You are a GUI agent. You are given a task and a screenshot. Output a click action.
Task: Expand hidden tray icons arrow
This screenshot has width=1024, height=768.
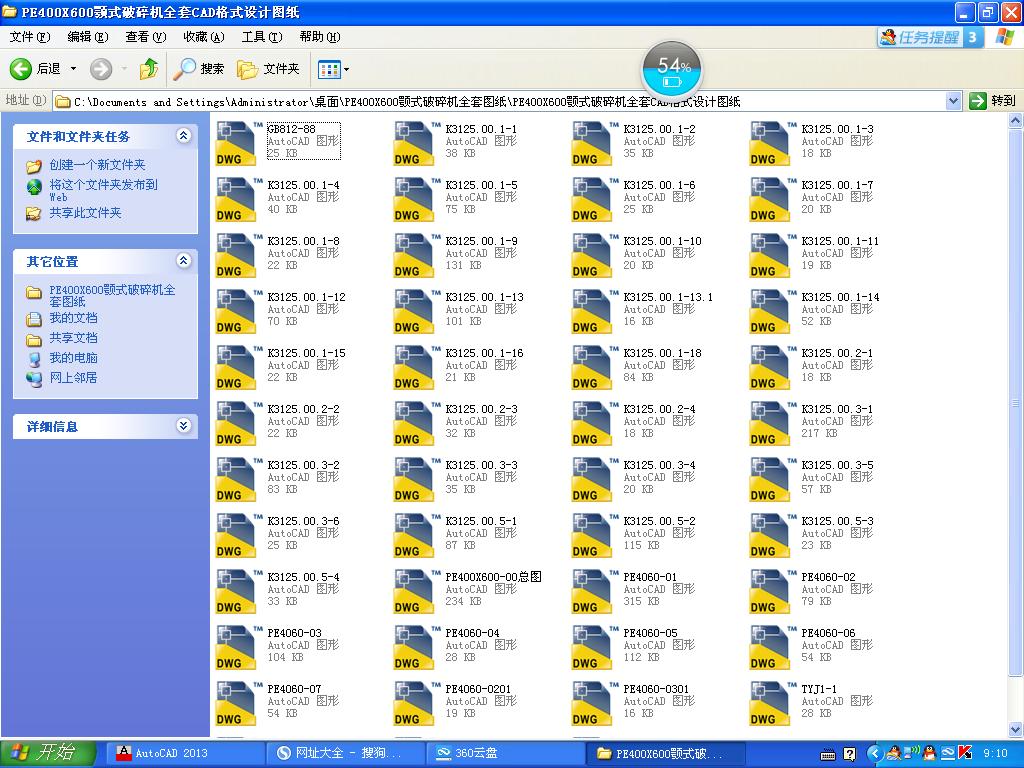(x=875, y=754)
